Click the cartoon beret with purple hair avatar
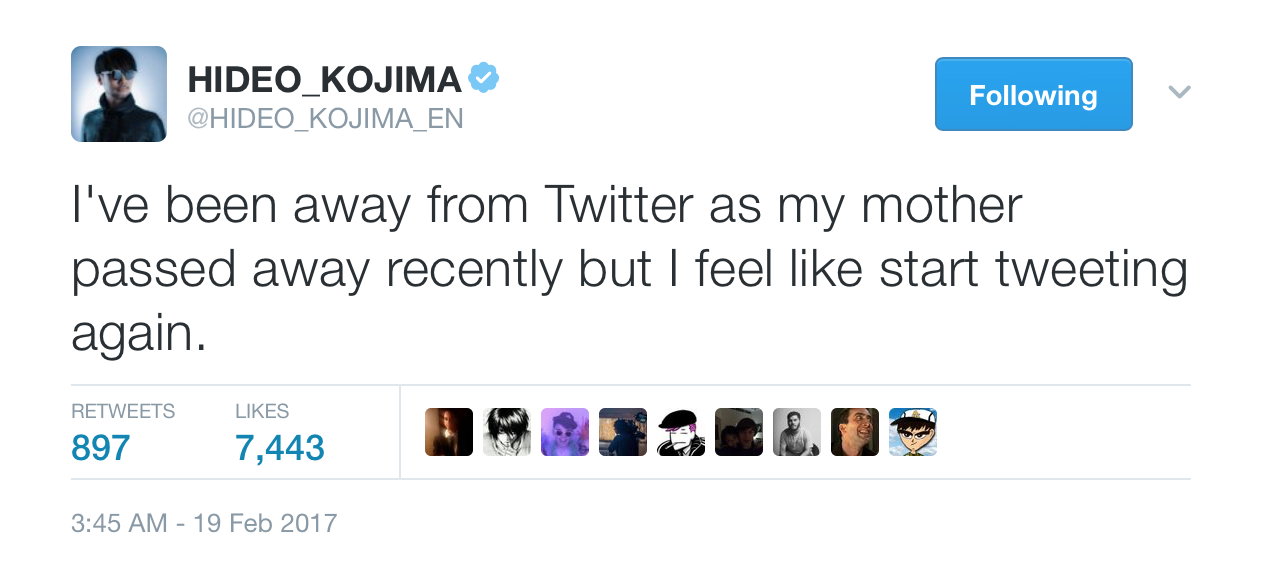This screenshot has width=1262, height=564. pos(681,432)
